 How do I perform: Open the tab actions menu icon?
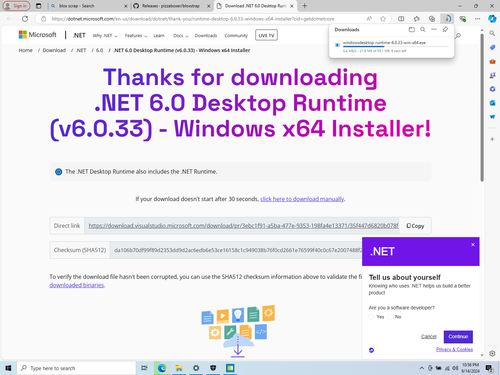tap(39, 6)
